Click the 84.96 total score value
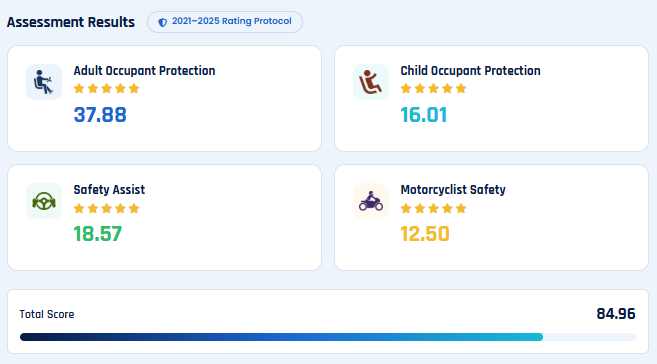 pyautogui.click(x=616, y=314)
